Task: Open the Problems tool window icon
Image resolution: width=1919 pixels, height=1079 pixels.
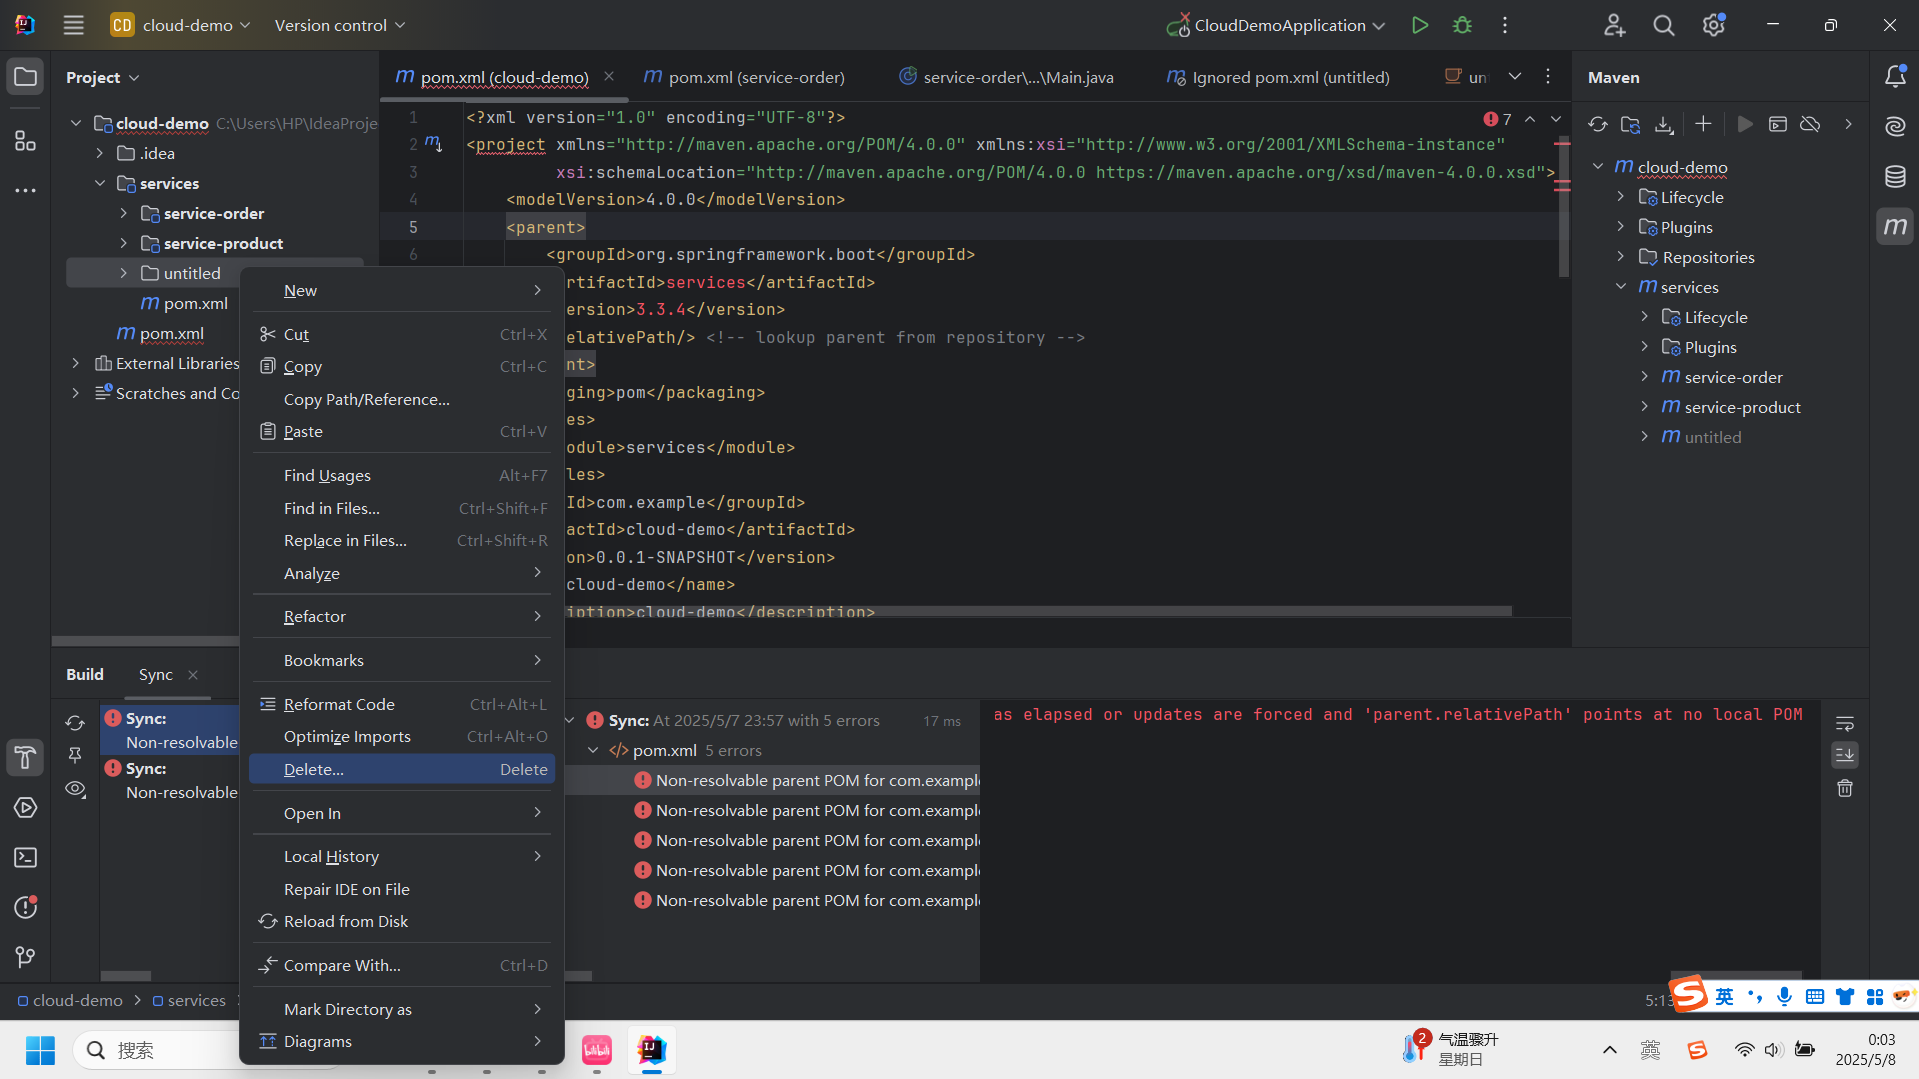Action: point(25,908)
